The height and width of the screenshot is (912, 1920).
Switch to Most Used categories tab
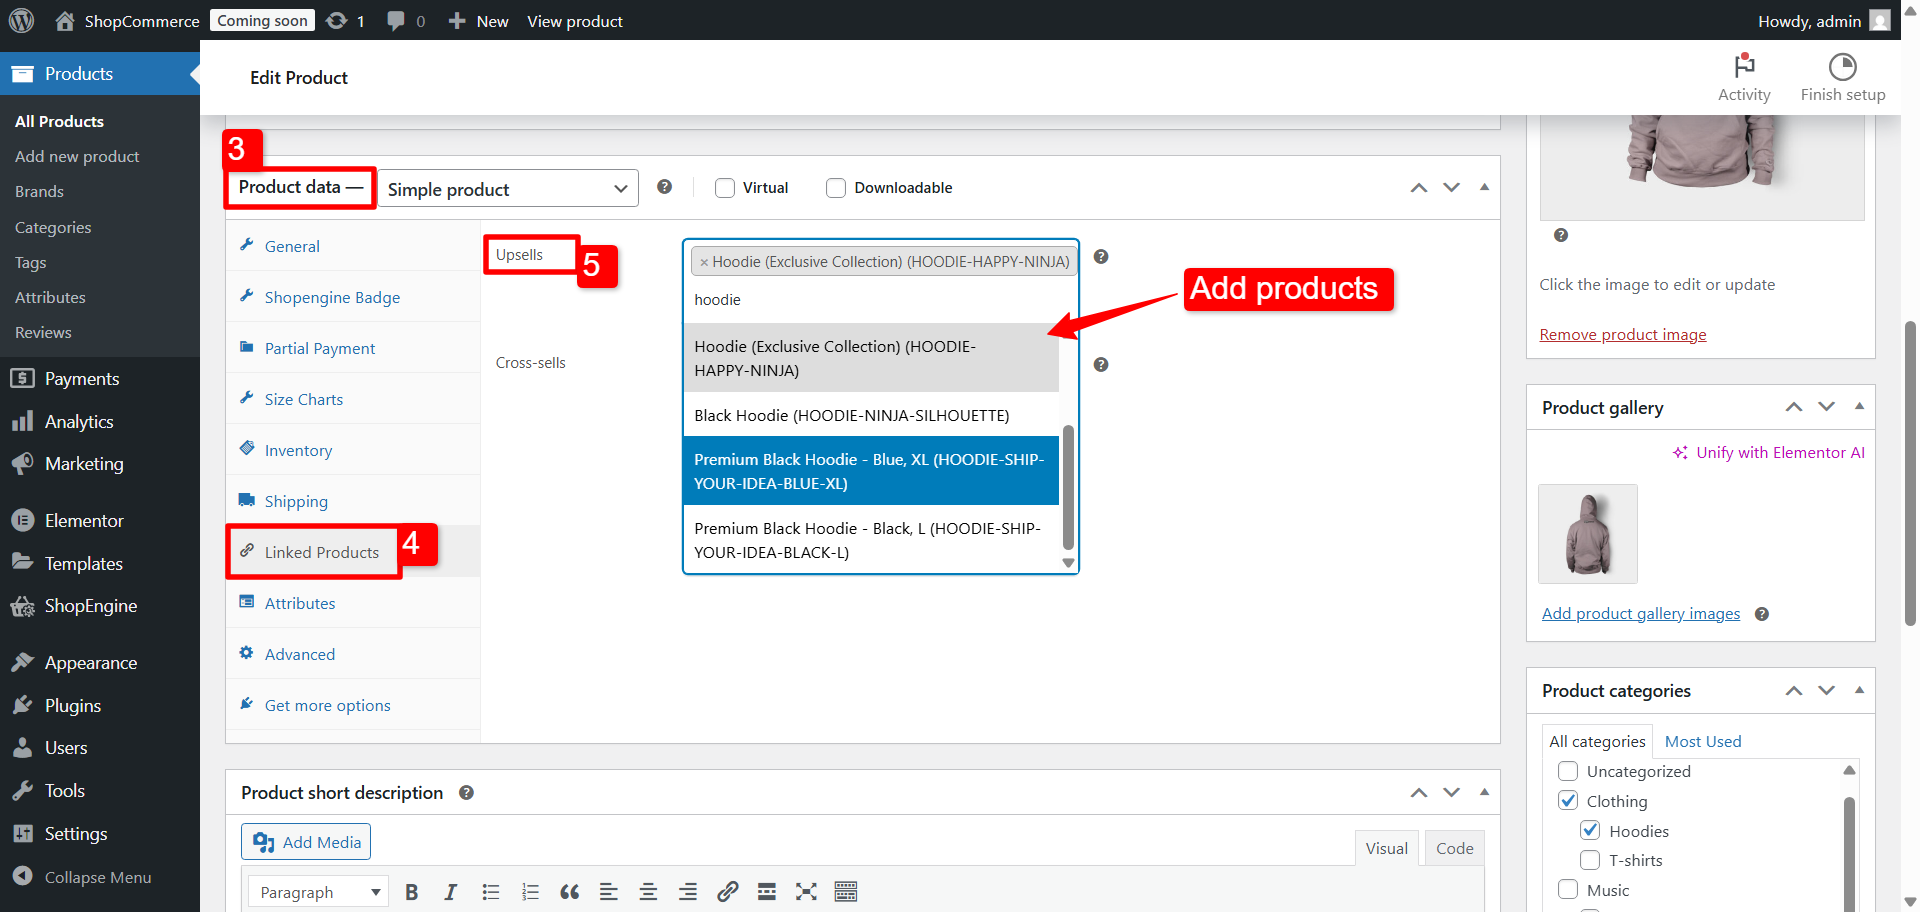[x=1703, y=741]
